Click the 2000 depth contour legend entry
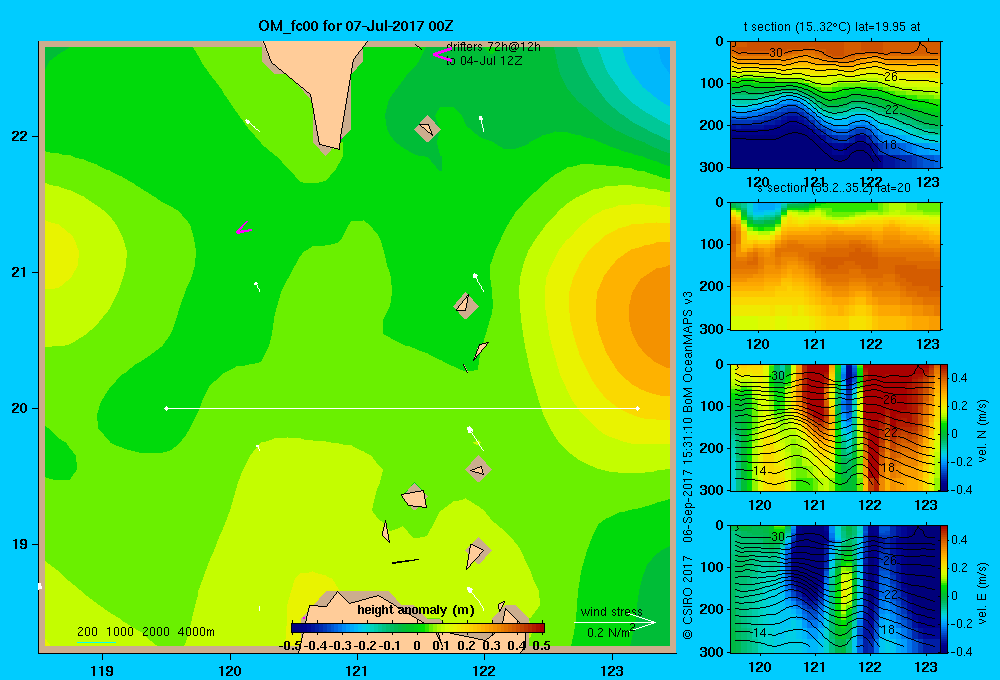The width and height of the screenshot is (1000, 680). 156,632
